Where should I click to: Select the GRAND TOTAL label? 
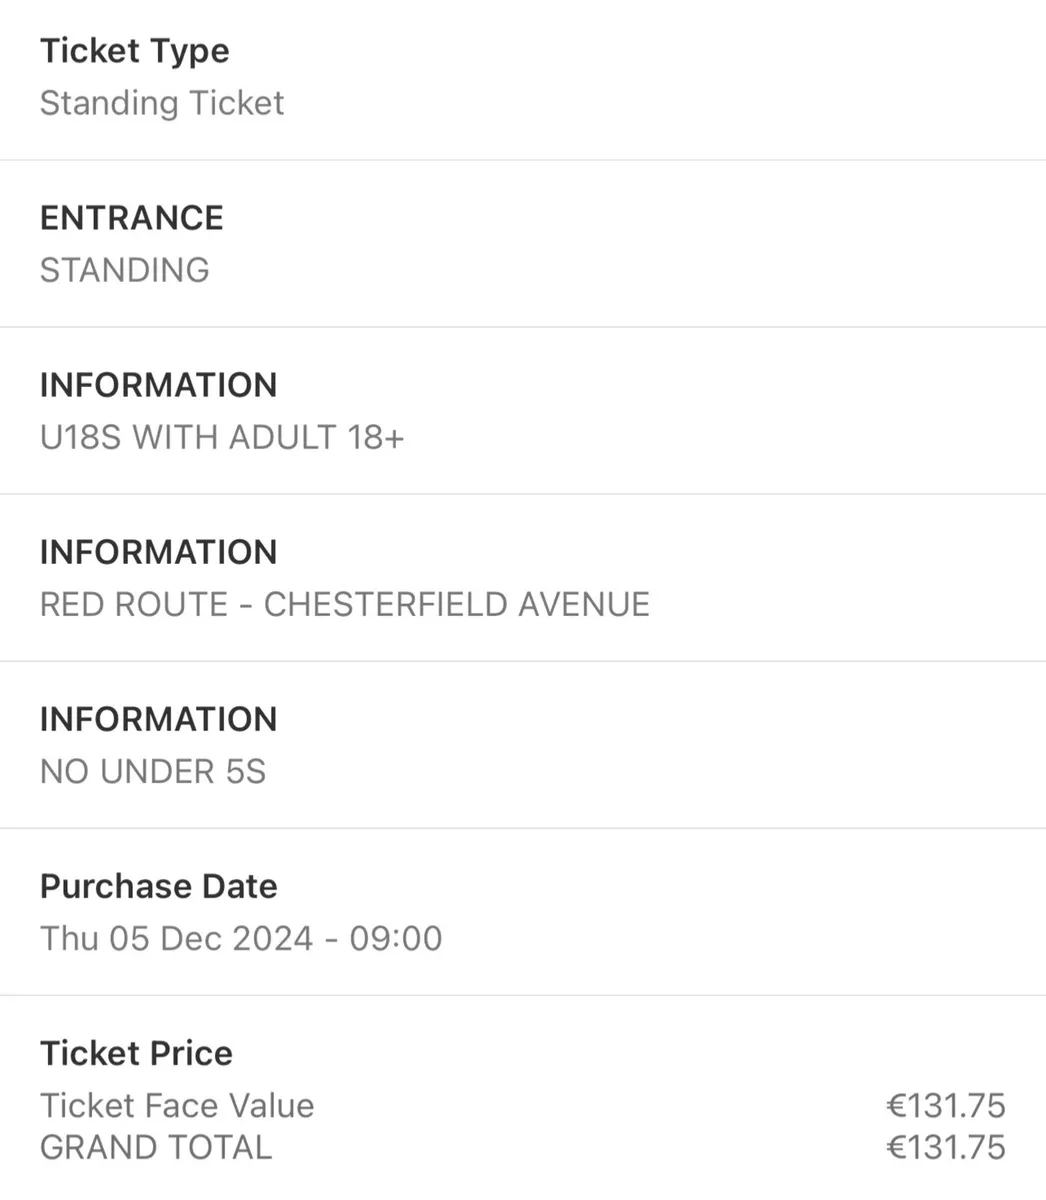click(x=156, y=1147)
